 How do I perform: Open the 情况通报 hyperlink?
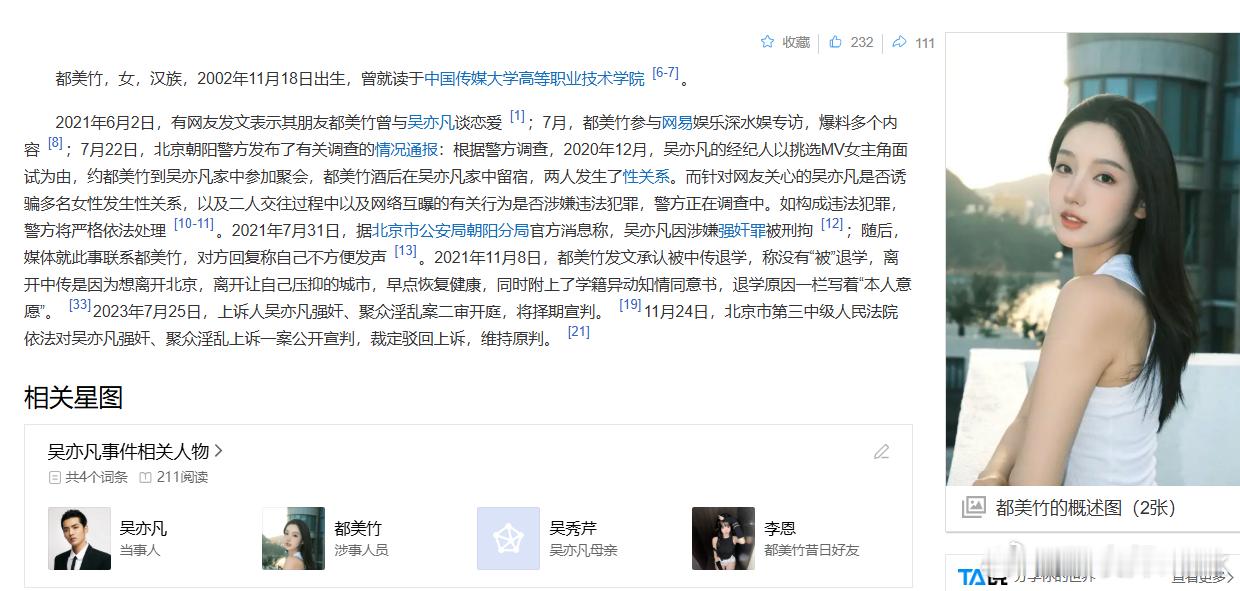pyautogui.click(x=406, y=150)
